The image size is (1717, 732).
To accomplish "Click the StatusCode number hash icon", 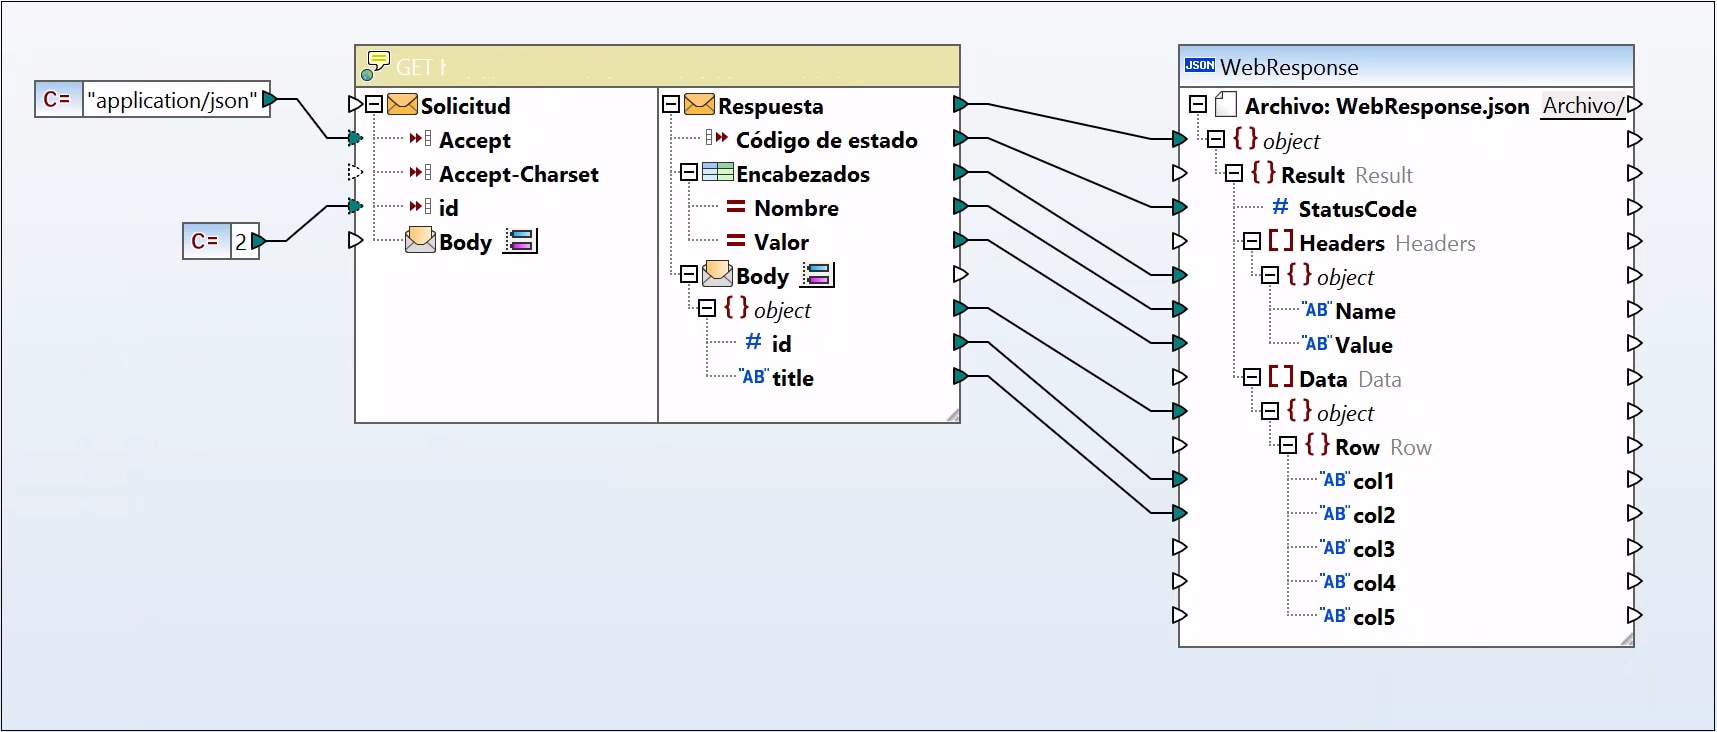I will 1280,208.
